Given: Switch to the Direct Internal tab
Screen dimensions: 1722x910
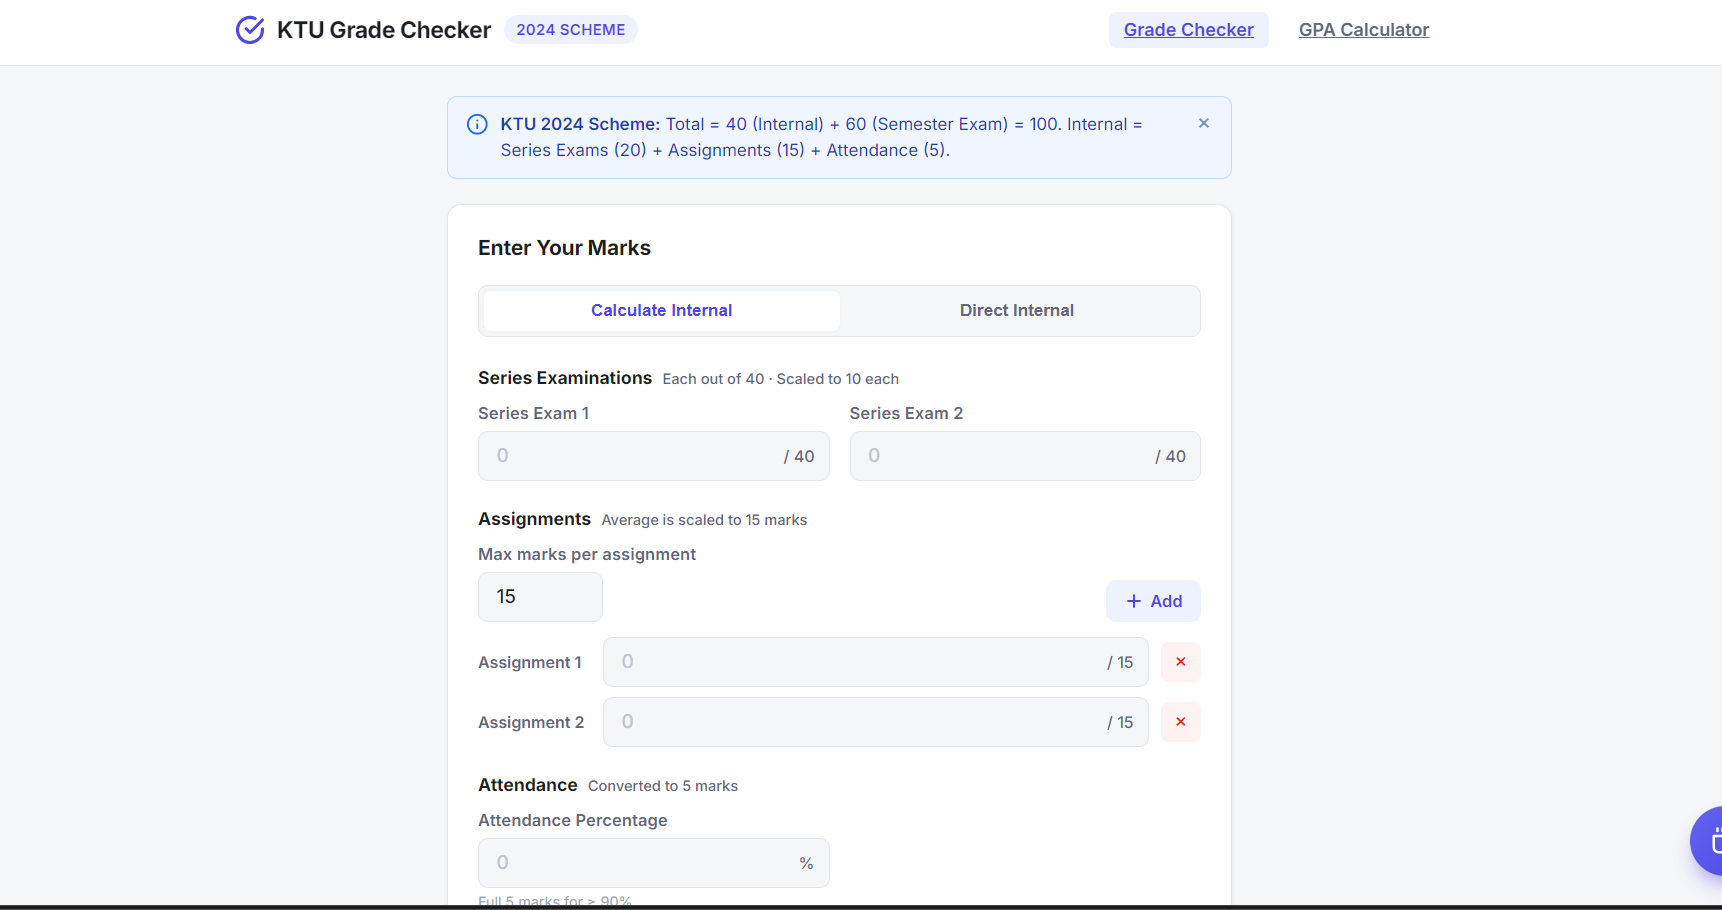Looking at the screenshot, I should coord(1017,311).
